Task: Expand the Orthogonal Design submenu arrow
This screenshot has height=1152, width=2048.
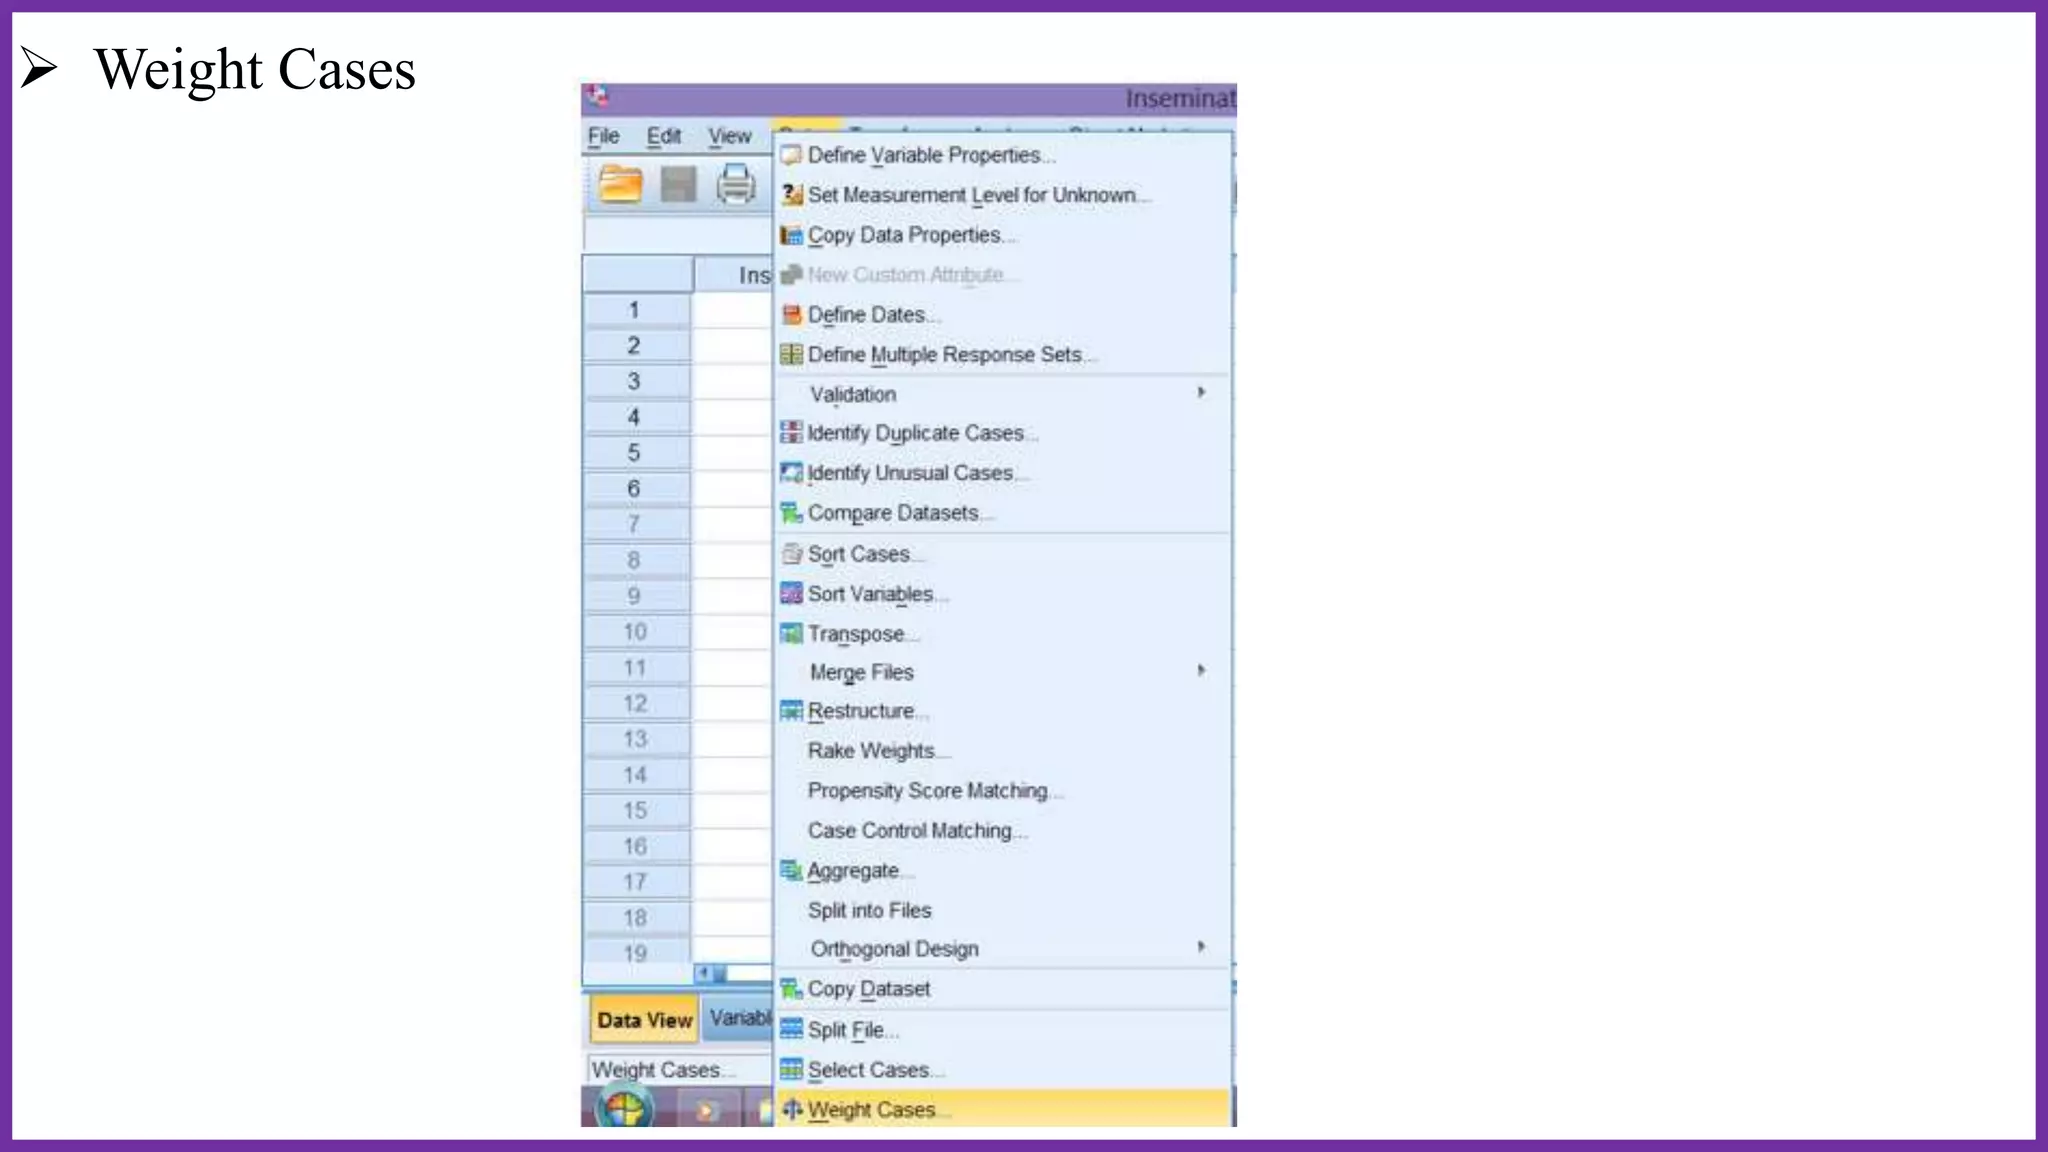Action: (x=1201, y=947)
